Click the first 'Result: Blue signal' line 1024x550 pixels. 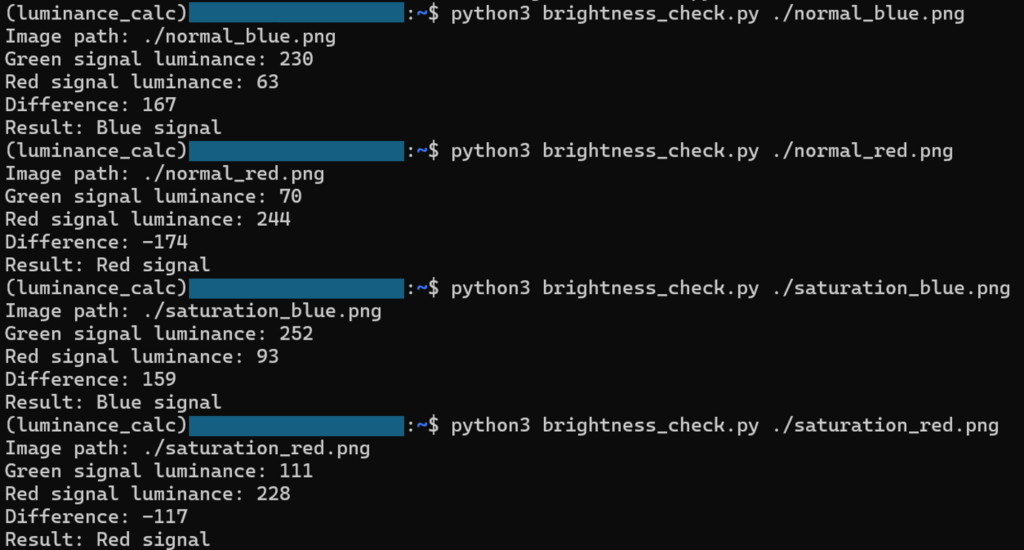point(113,128)
